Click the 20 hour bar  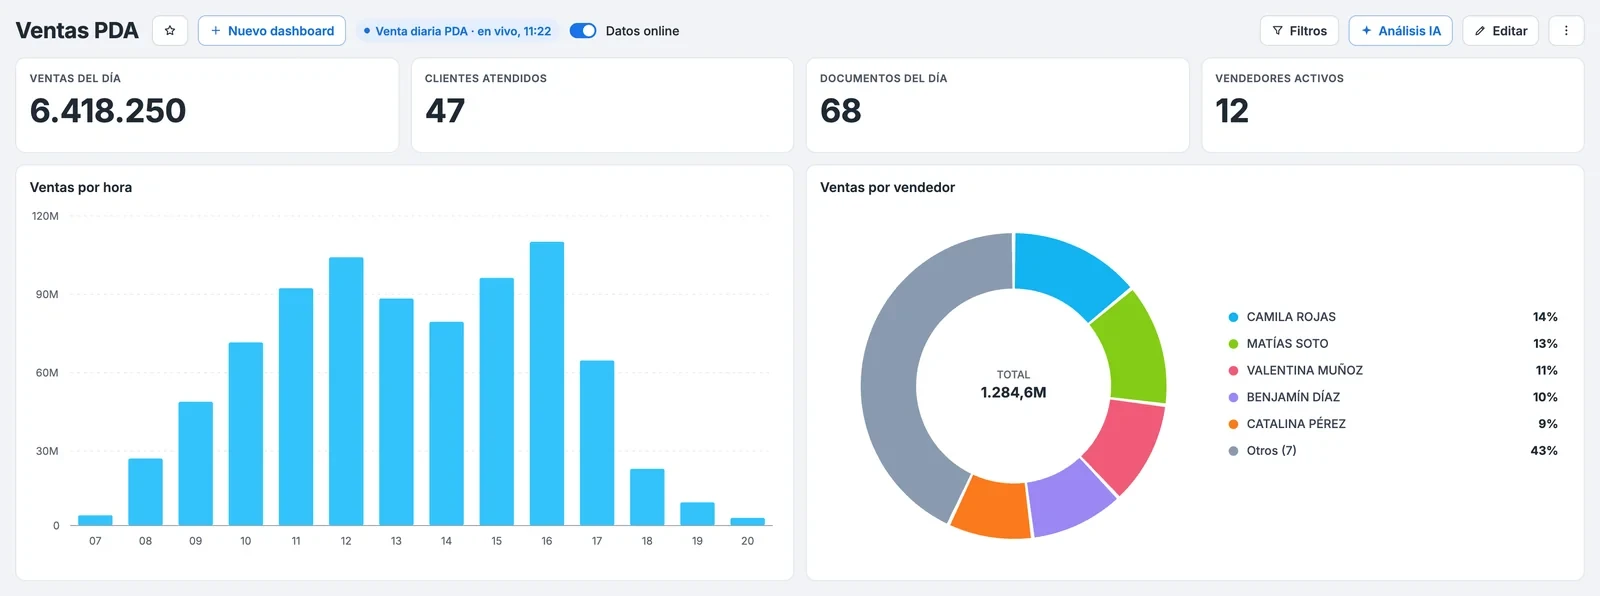[x=748, y=521]
